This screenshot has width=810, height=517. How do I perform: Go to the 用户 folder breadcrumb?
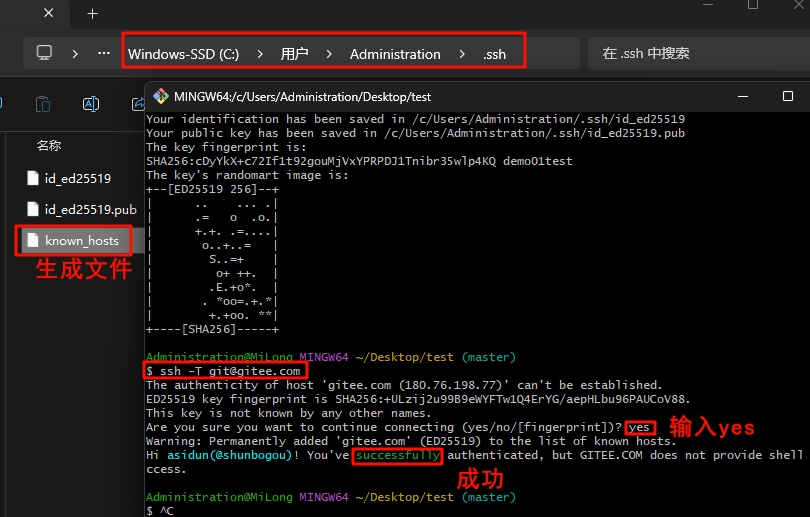pos(294,54)
